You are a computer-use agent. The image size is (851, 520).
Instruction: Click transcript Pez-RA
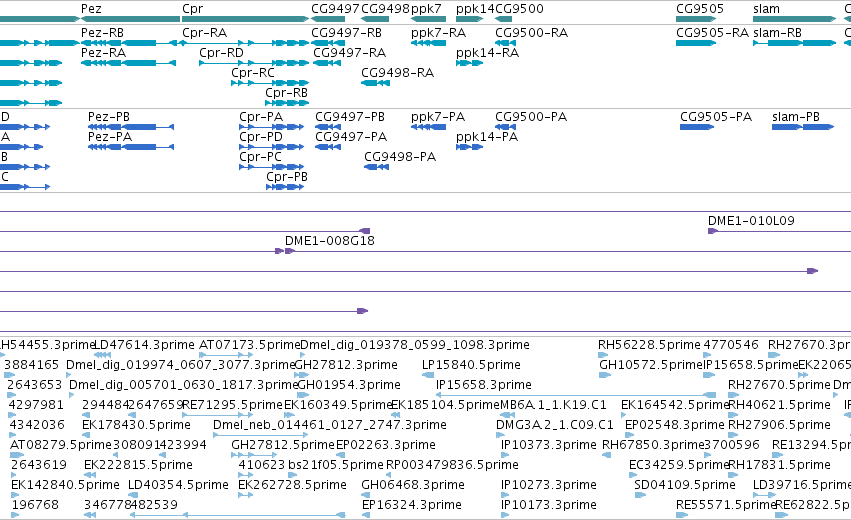point(103,53)
